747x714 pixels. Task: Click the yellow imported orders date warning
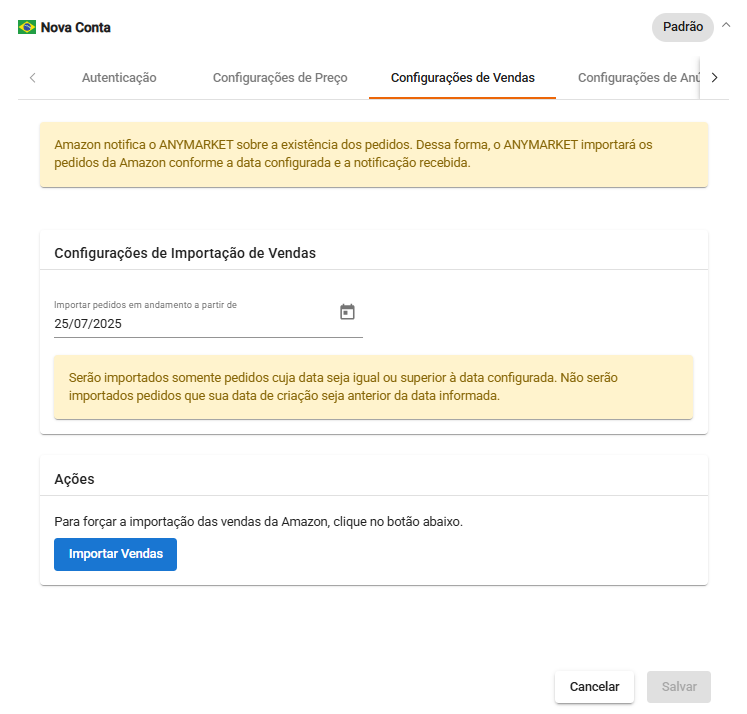pos(373,386)
